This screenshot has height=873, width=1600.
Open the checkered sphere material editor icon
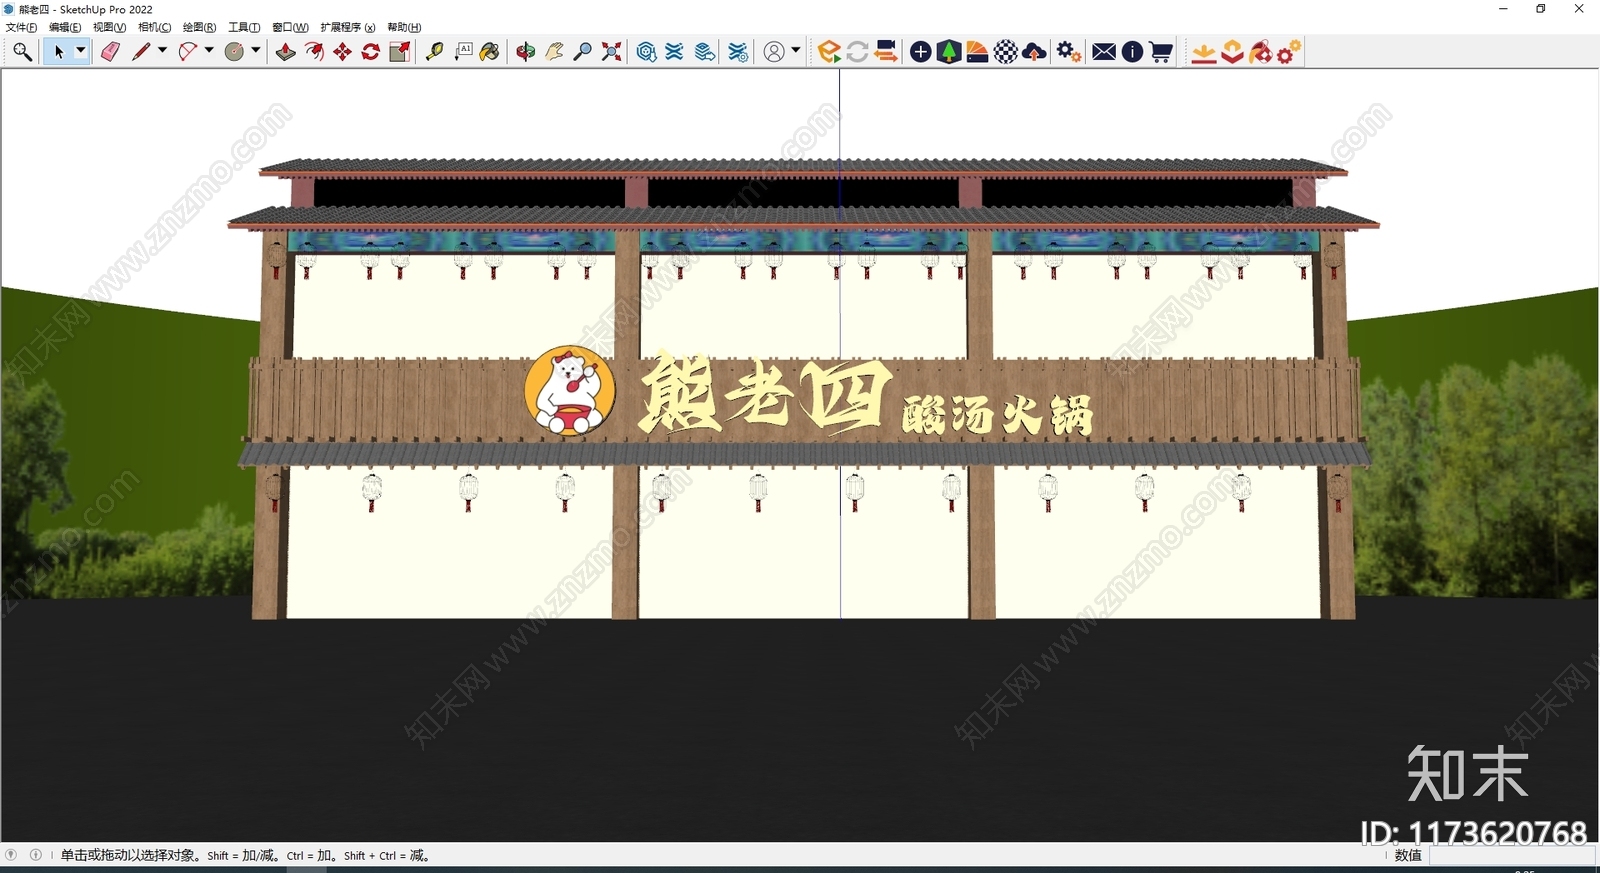pyautogui.click(x=1006, y=52)
